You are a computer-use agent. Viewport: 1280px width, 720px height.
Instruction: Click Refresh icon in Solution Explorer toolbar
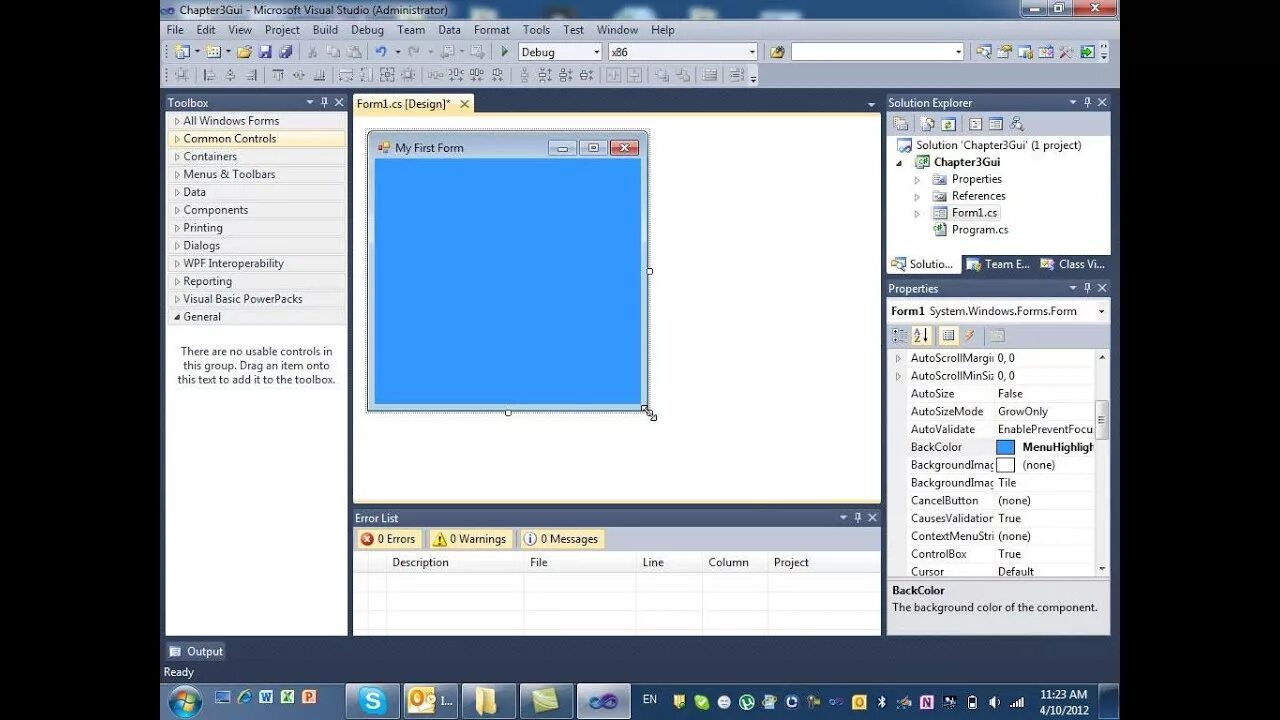pos(948,124)
